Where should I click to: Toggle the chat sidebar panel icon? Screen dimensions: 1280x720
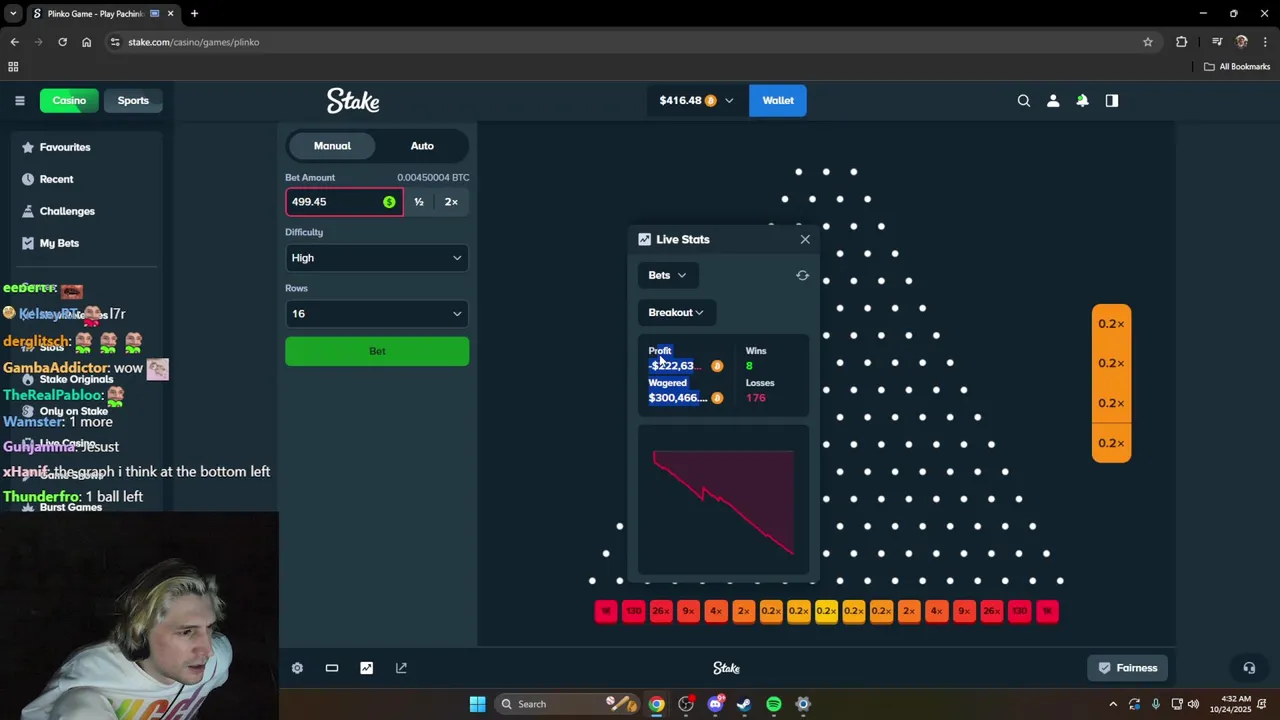tap(1112, 100)
